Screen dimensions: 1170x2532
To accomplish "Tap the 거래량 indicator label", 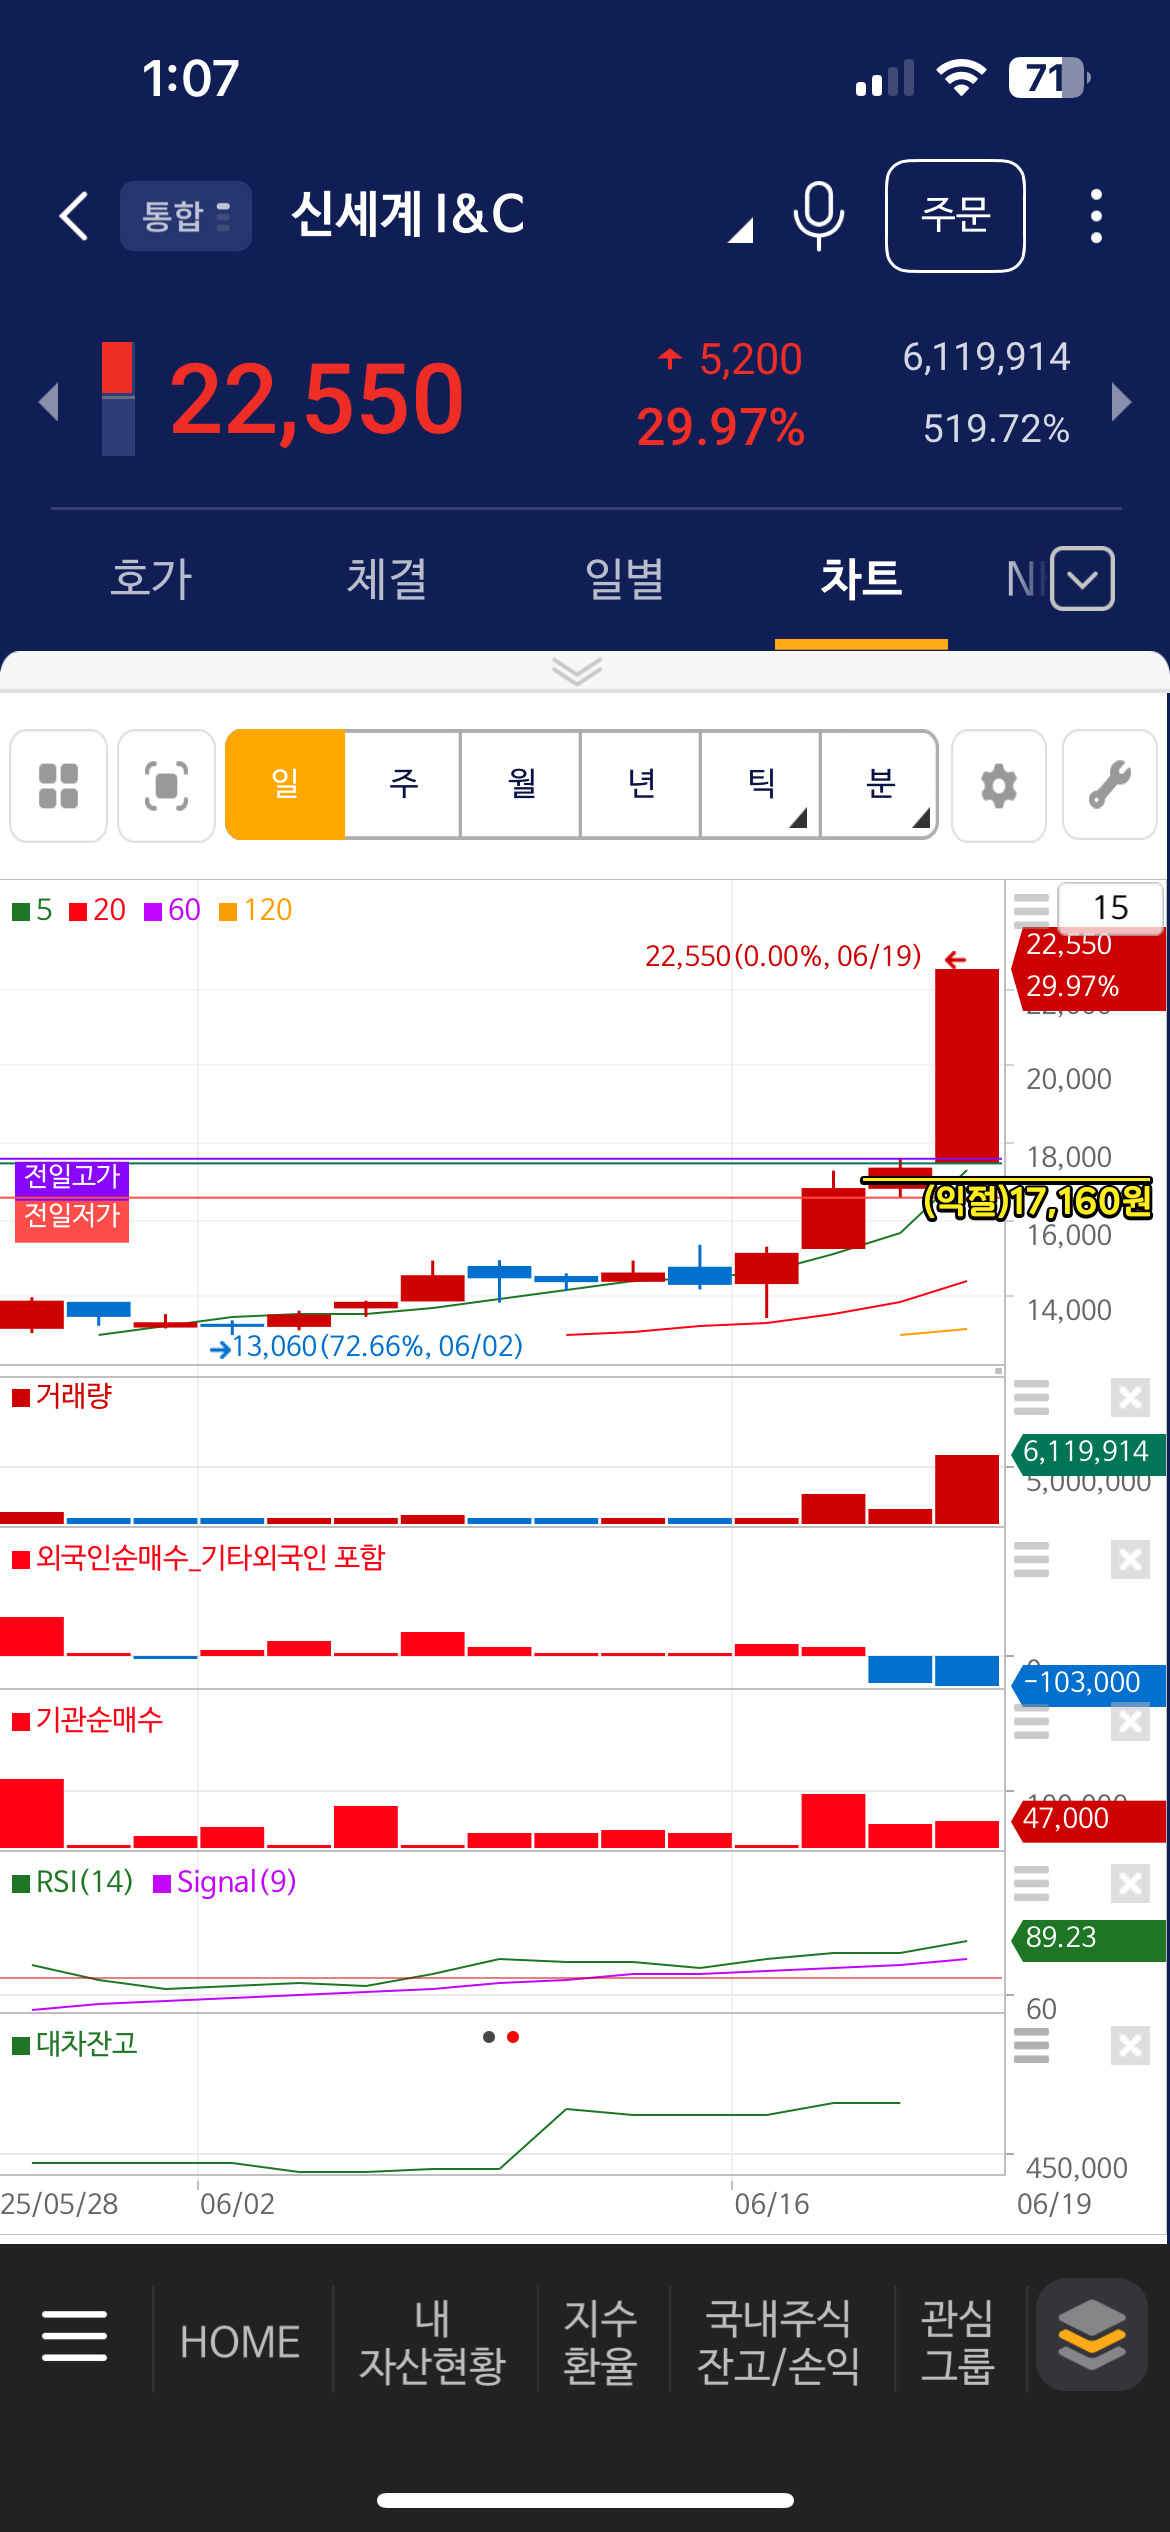I will pos(63,1396).
